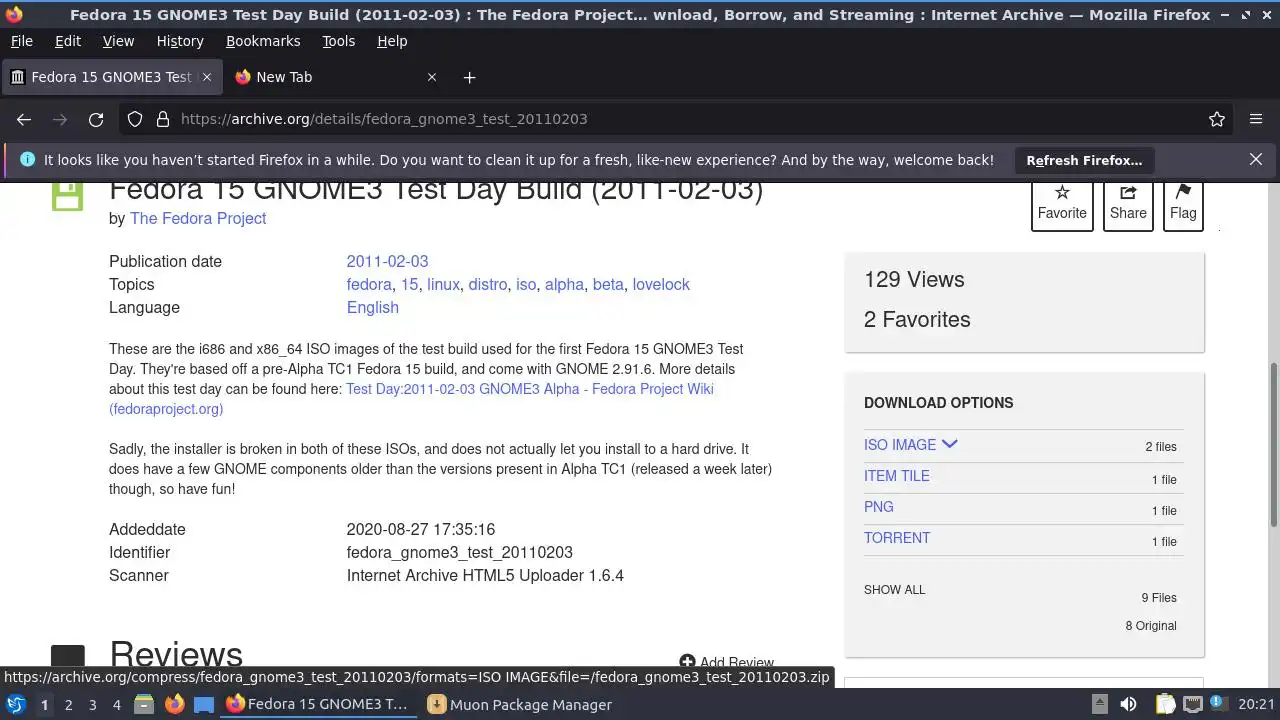Click the 9 Files link
The image size is (1280, 720).
[x=1159, y=598]
